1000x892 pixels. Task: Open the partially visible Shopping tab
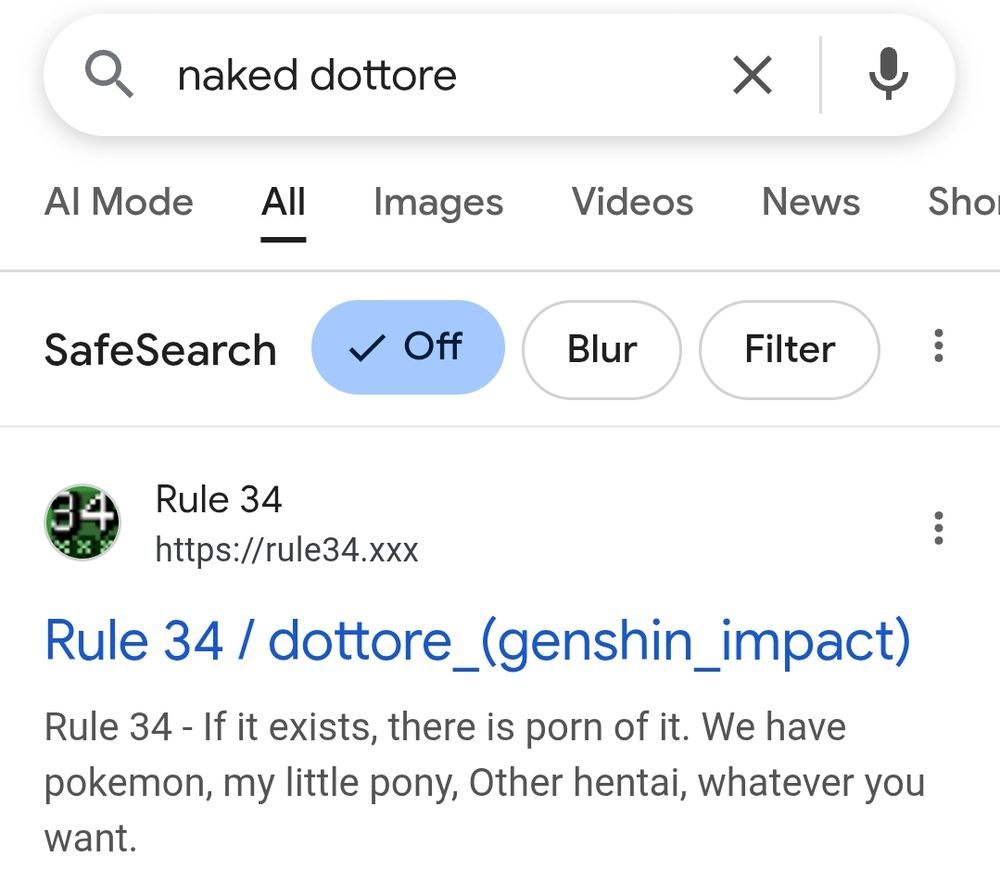[963, 202]
